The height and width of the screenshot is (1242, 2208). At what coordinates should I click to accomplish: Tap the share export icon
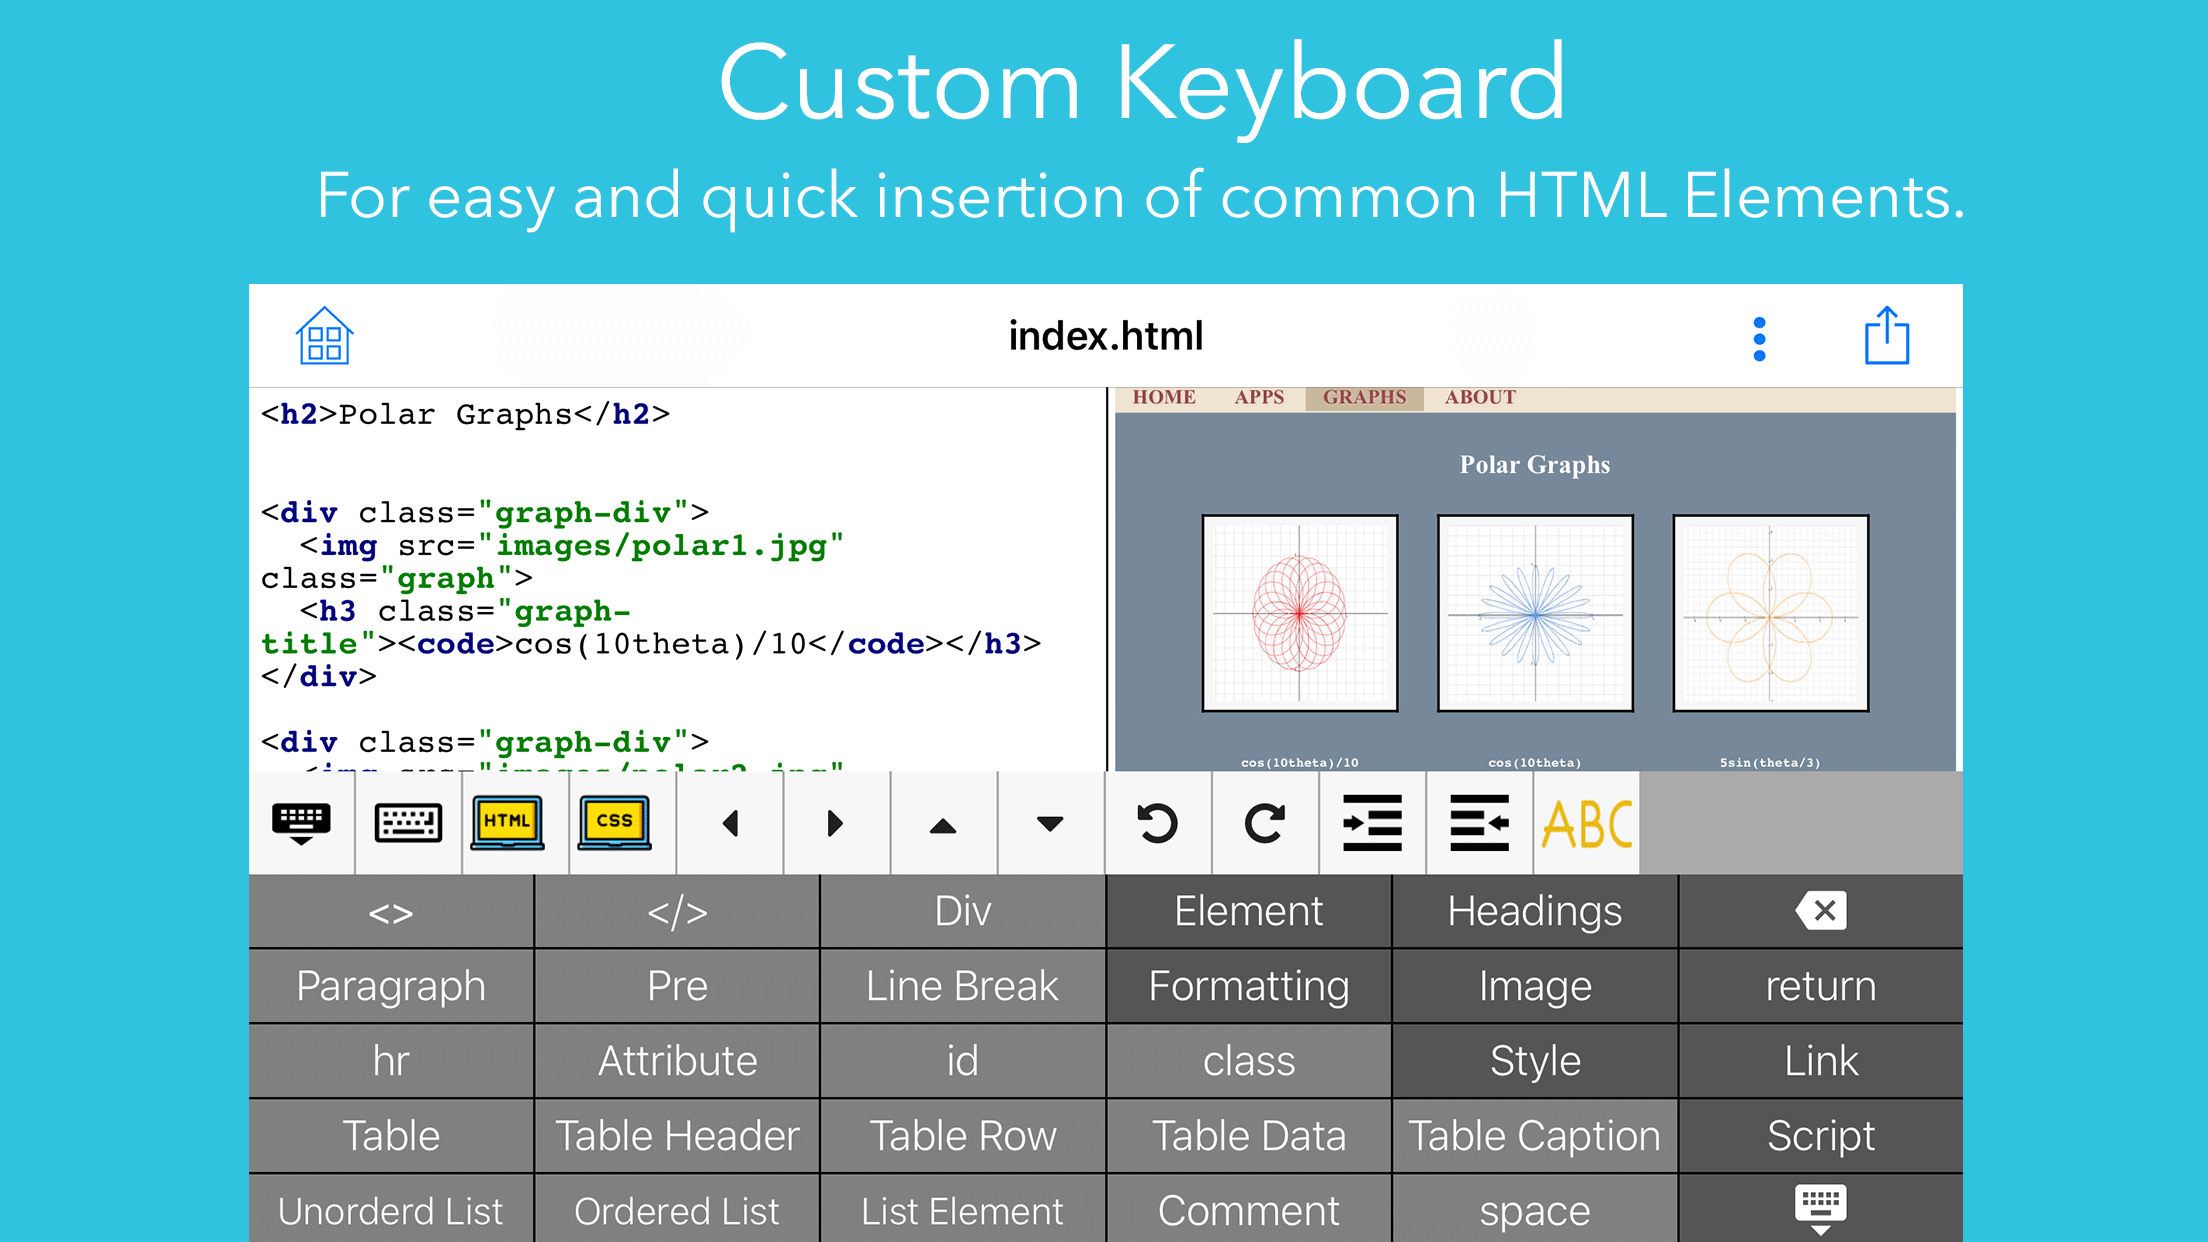pos(1886,337)
